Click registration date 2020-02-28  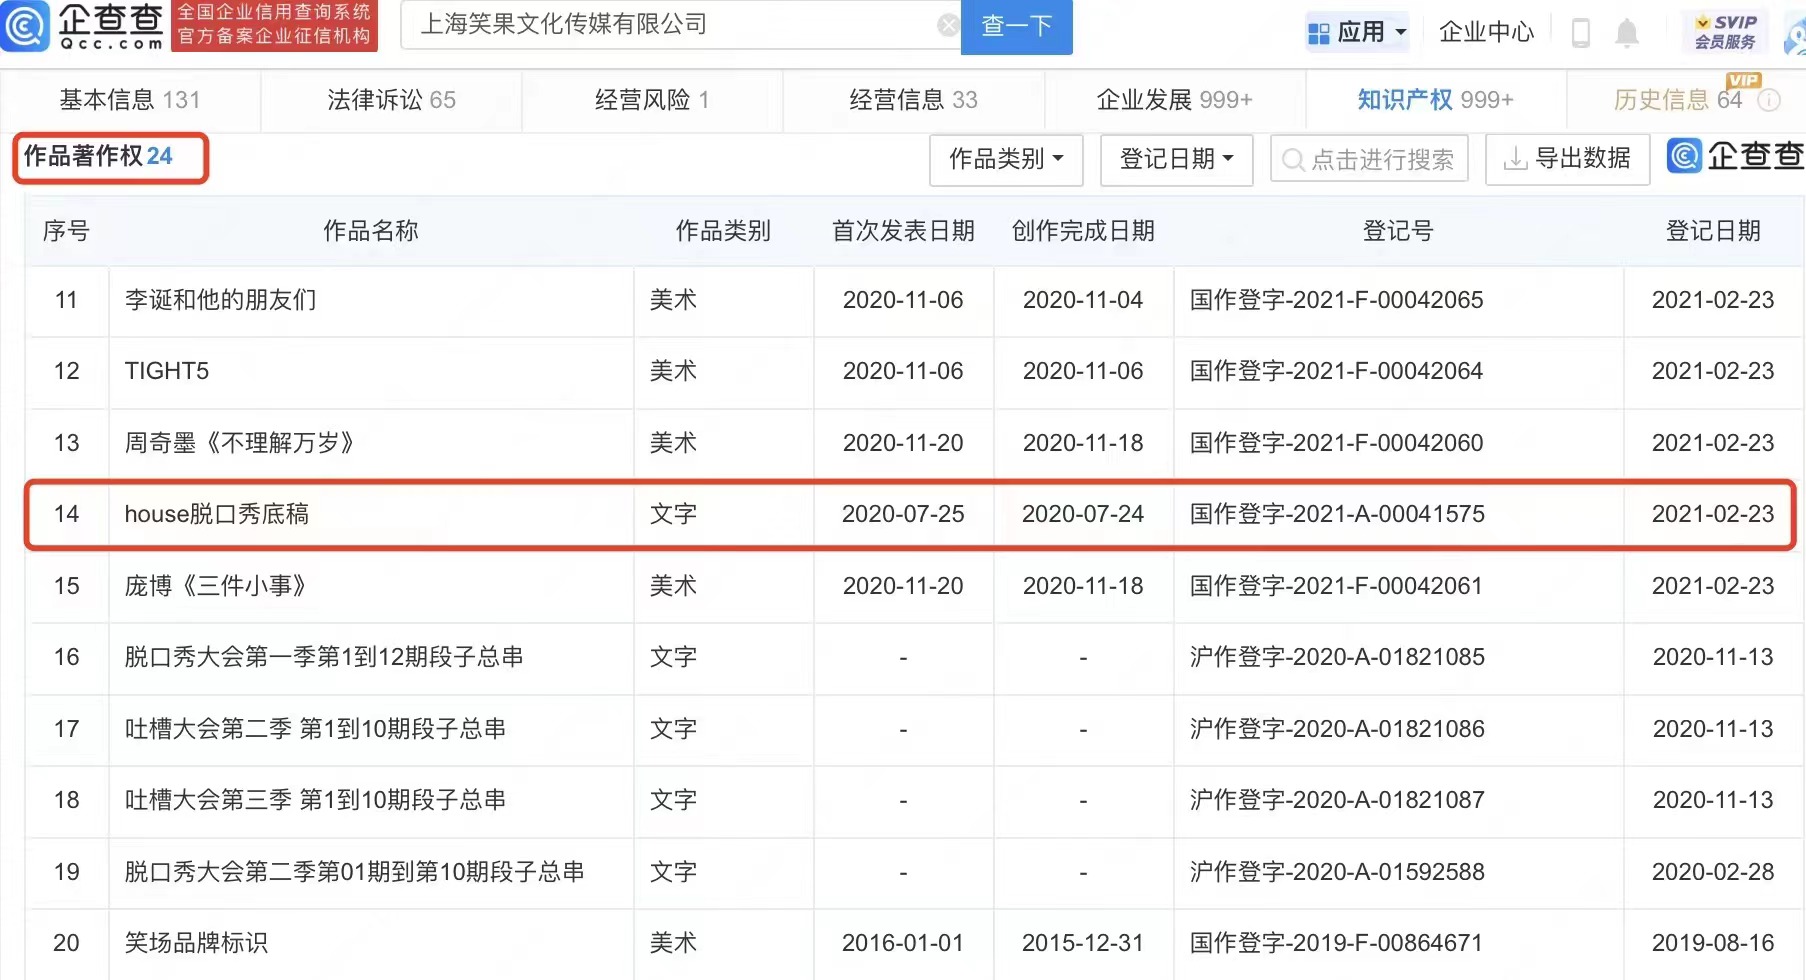pyautogui.click(x=1713, y=872)
